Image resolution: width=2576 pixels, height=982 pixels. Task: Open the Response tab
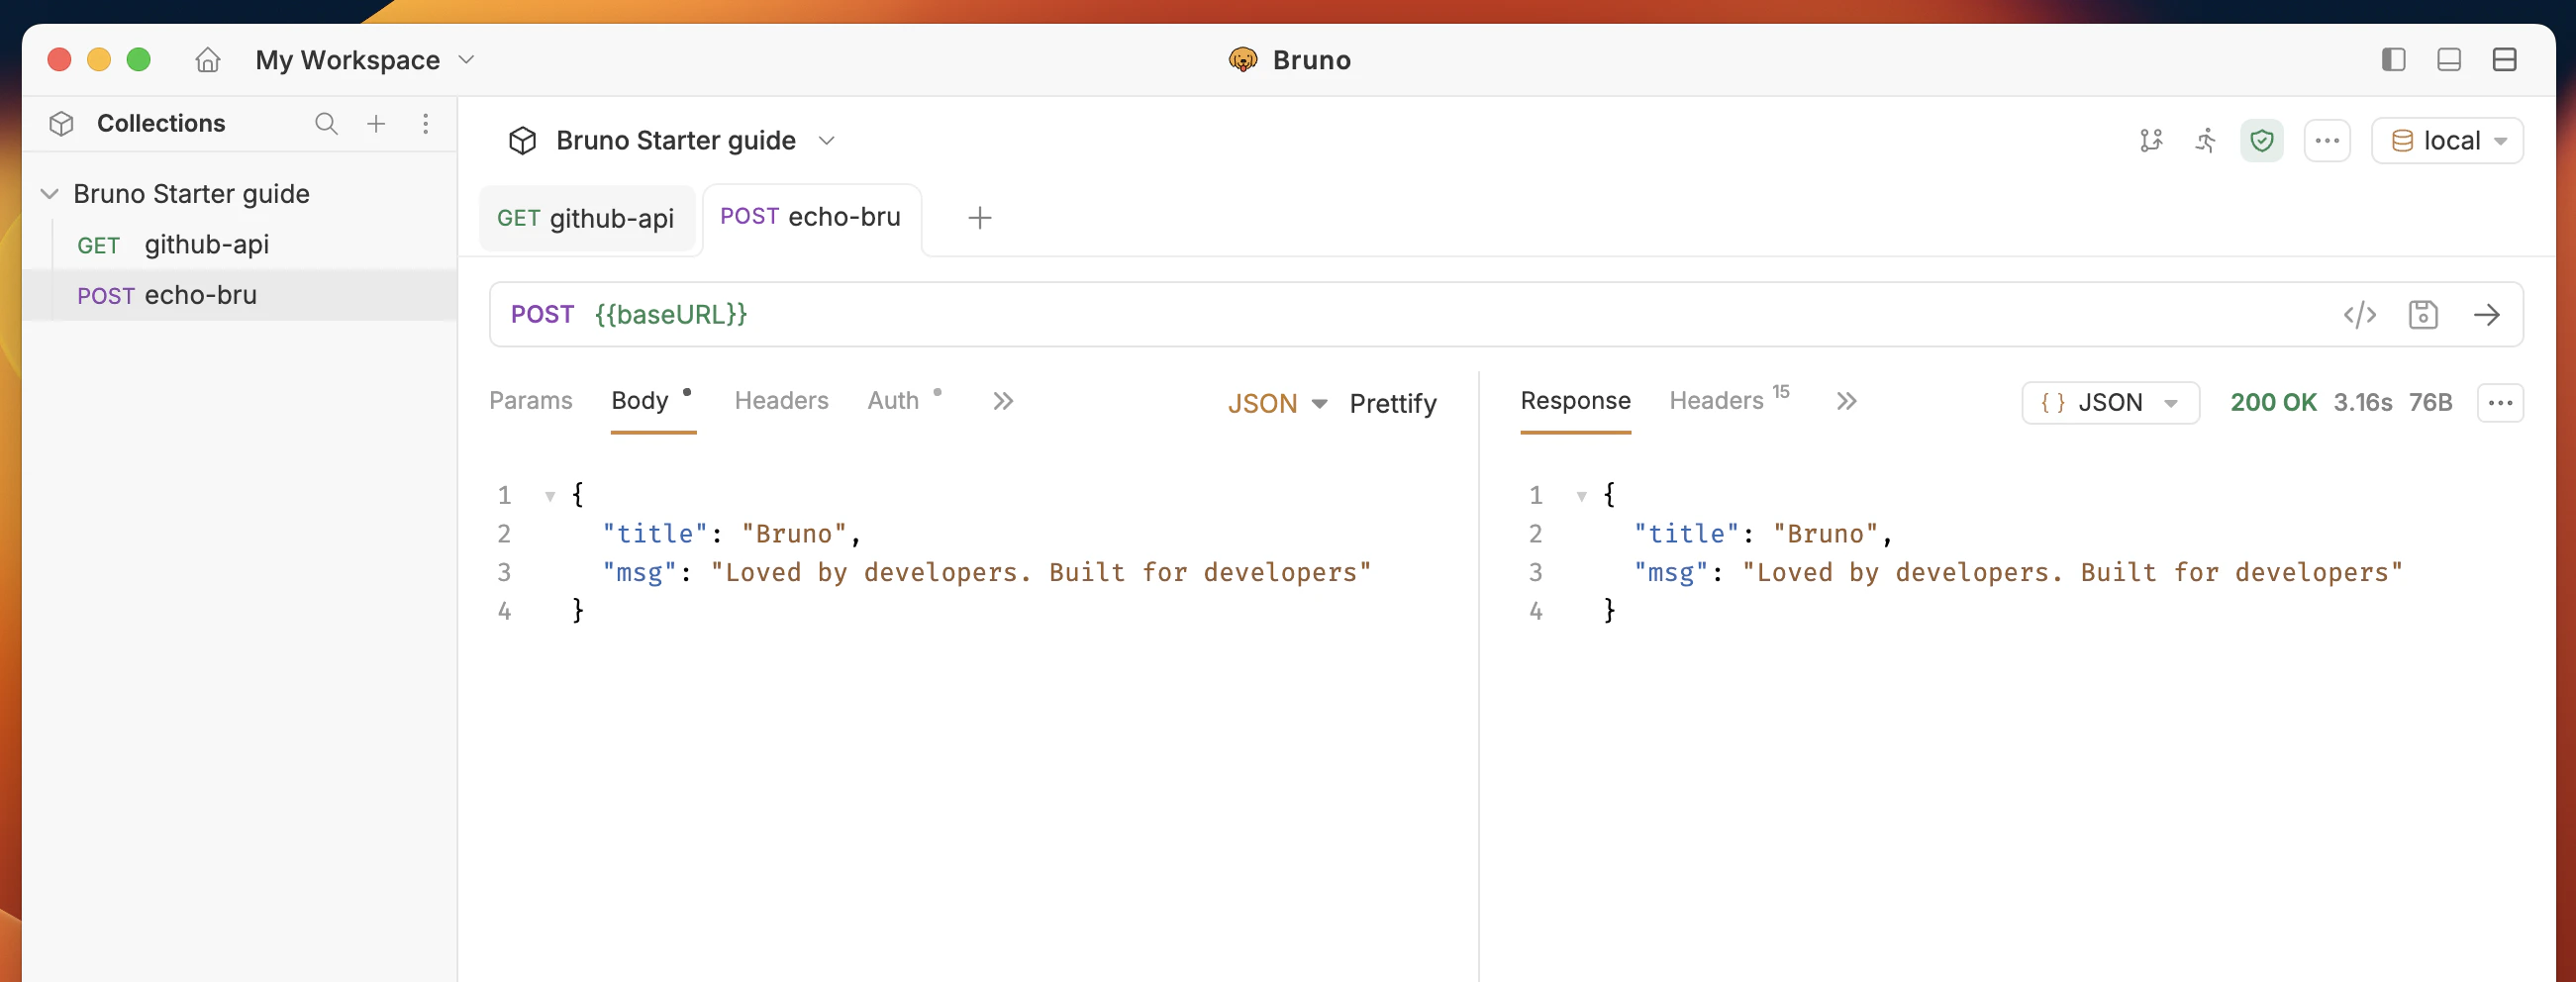pos(1575,401)
